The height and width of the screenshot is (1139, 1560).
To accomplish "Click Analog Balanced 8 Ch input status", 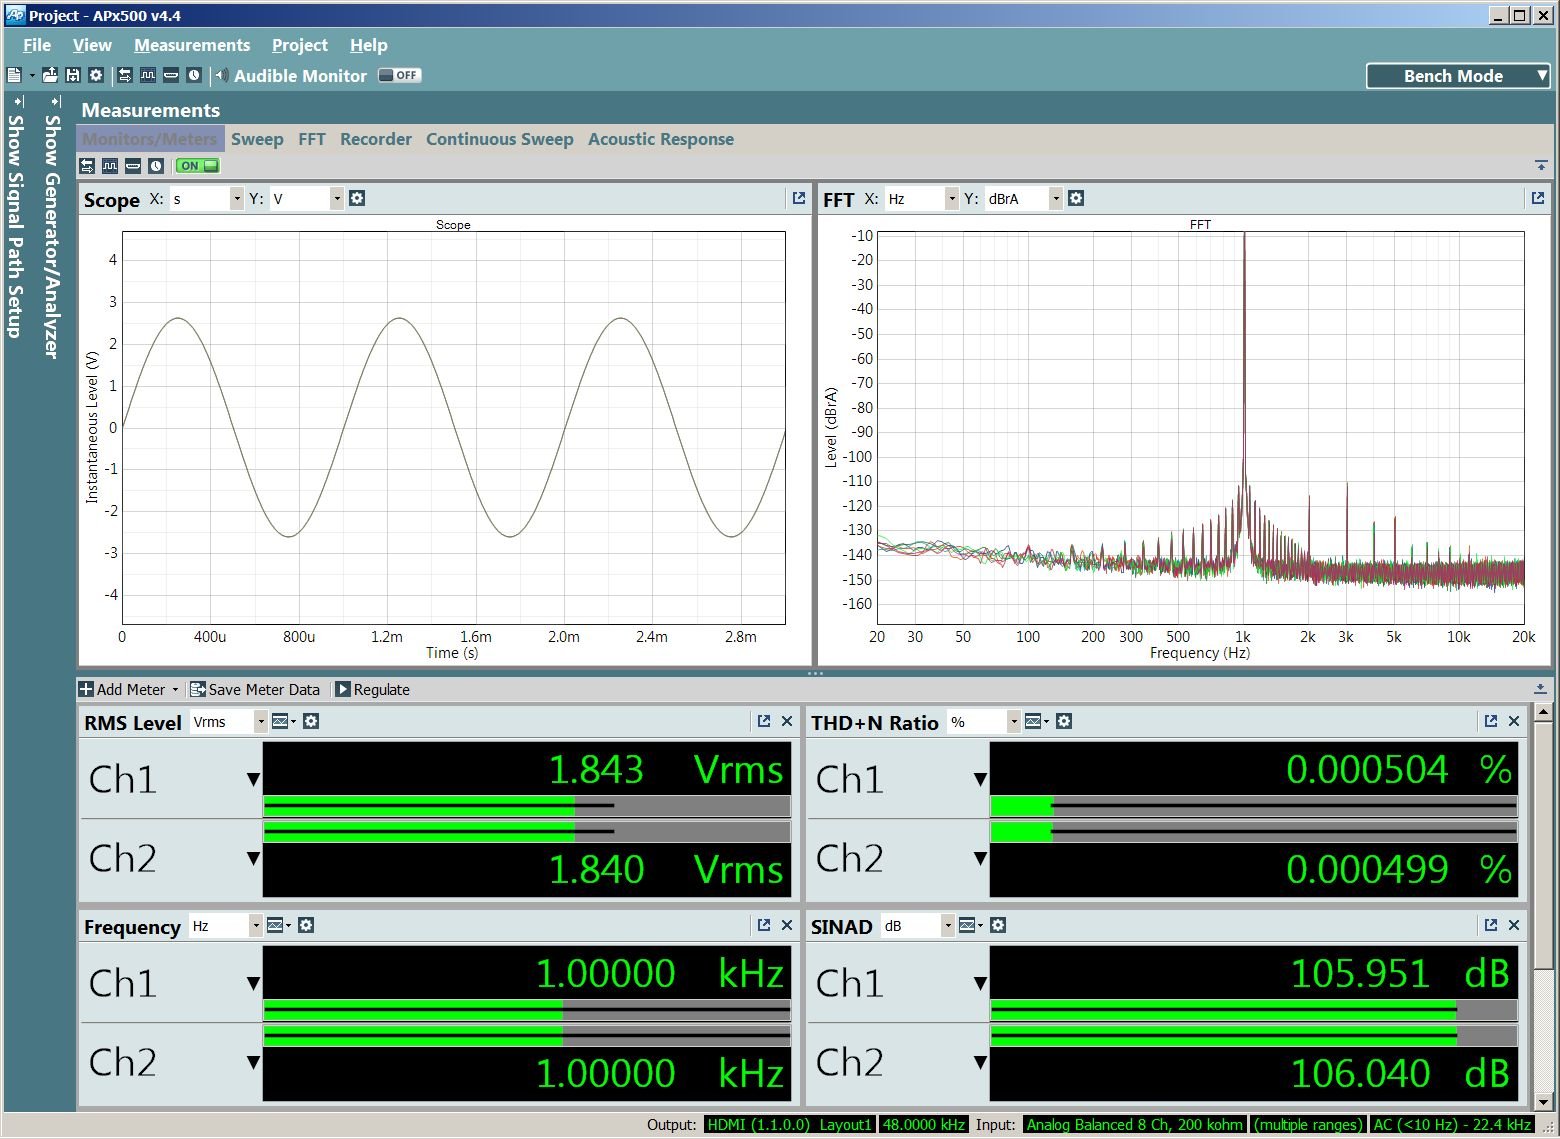I will (x=1135, y=1125).
